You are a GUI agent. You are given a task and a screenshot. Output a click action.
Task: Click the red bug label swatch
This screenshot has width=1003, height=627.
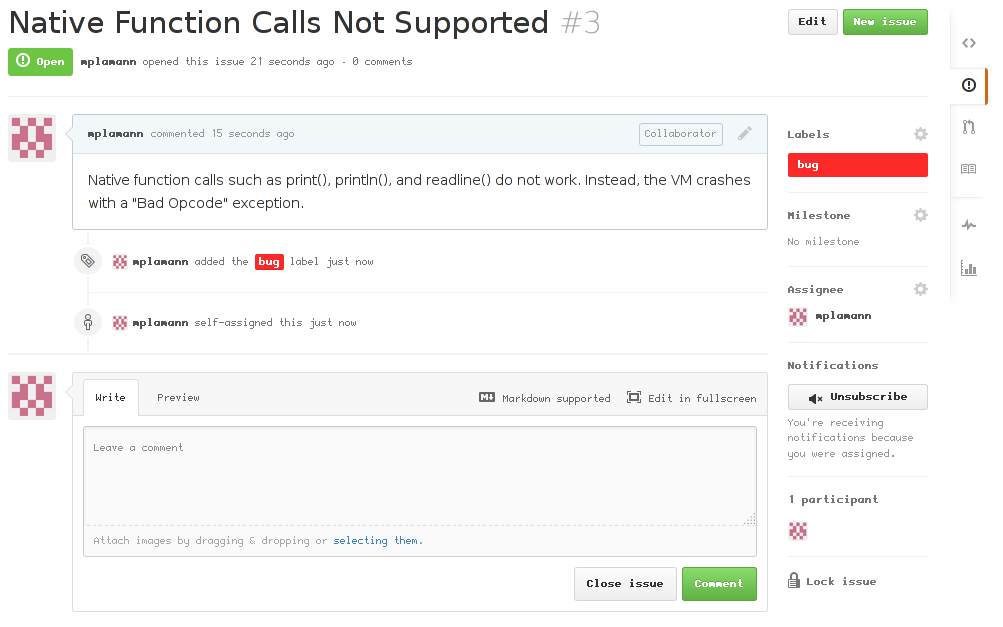[857, 165]
